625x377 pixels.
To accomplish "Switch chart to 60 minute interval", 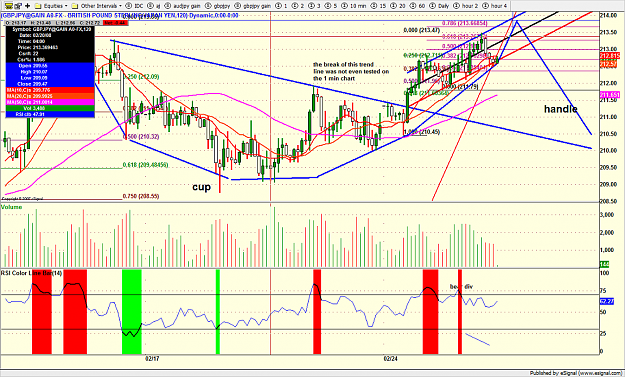I will pyautogui.click(x=418, y=6).
